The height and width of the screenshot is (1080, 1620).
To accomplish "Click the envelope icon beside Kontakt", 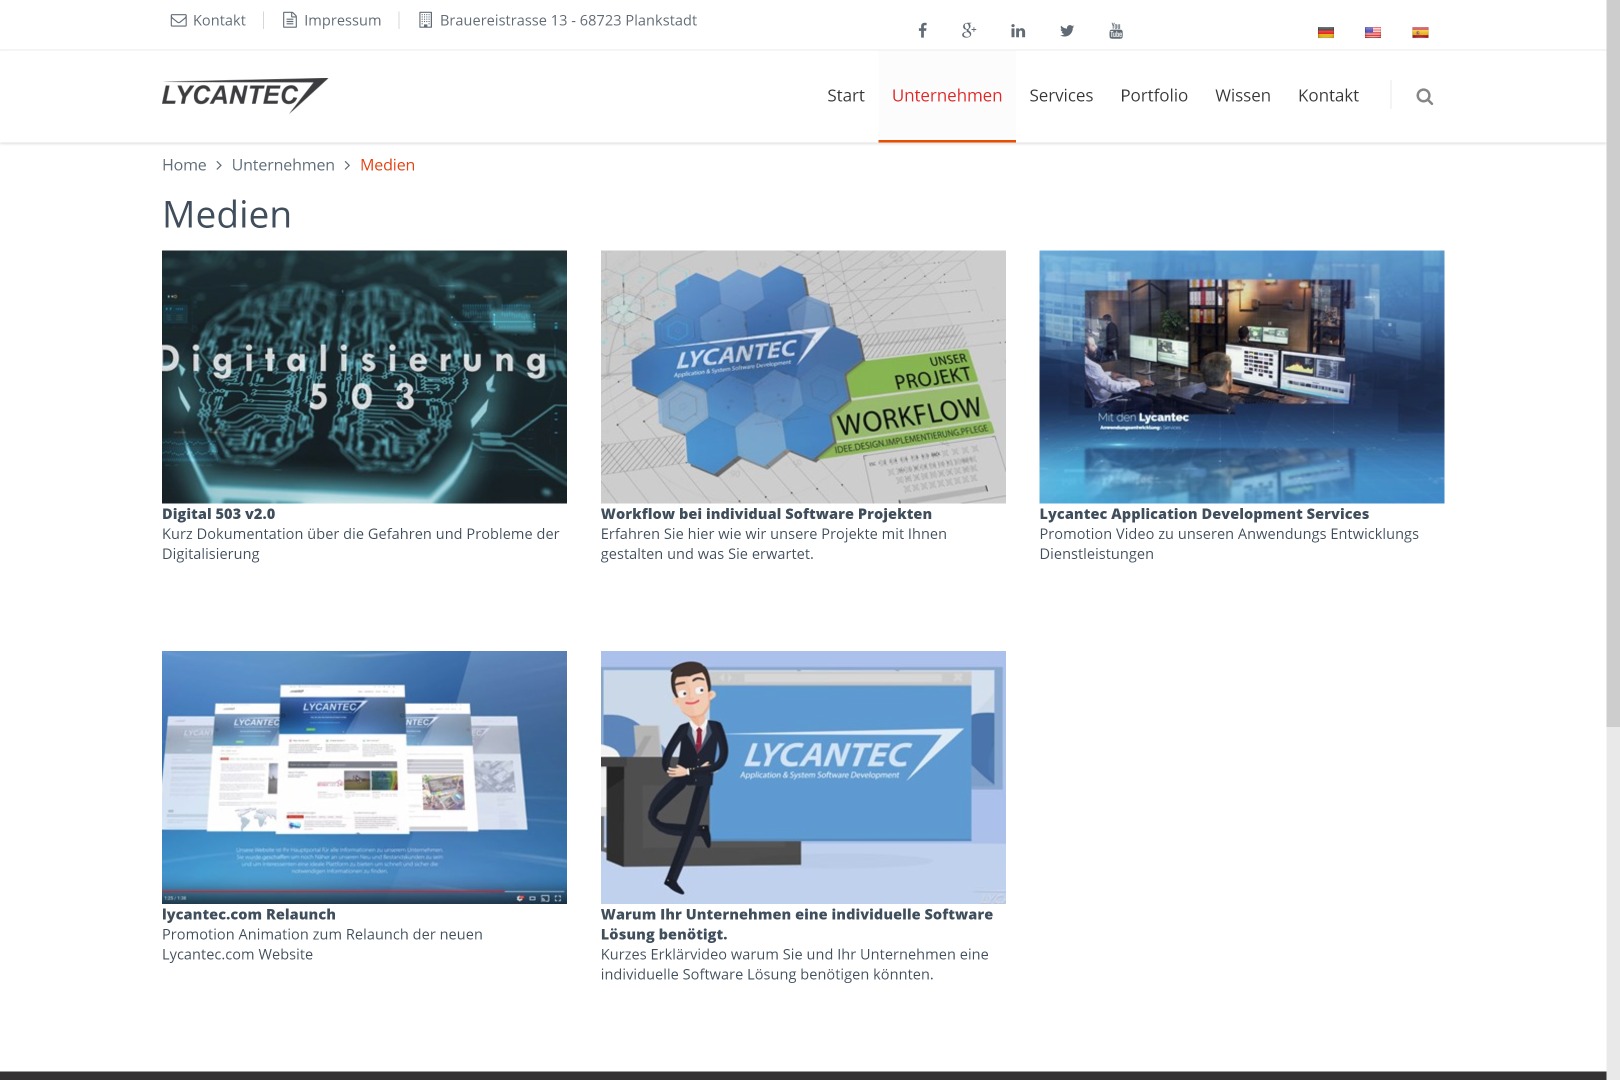I will click(179, 20).
